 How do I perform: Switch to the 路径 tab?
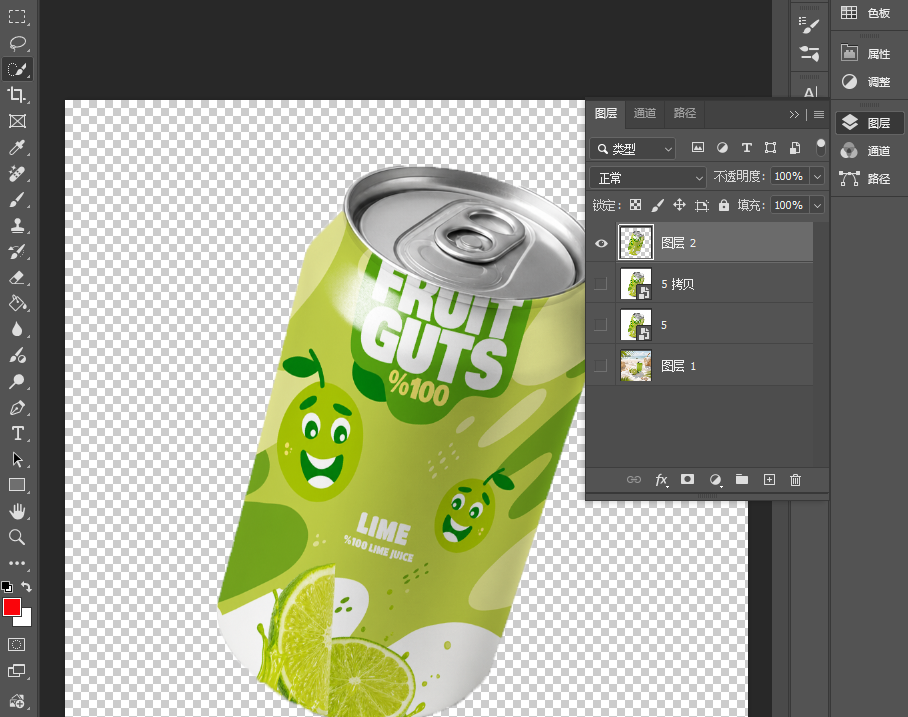click(684, 113)
